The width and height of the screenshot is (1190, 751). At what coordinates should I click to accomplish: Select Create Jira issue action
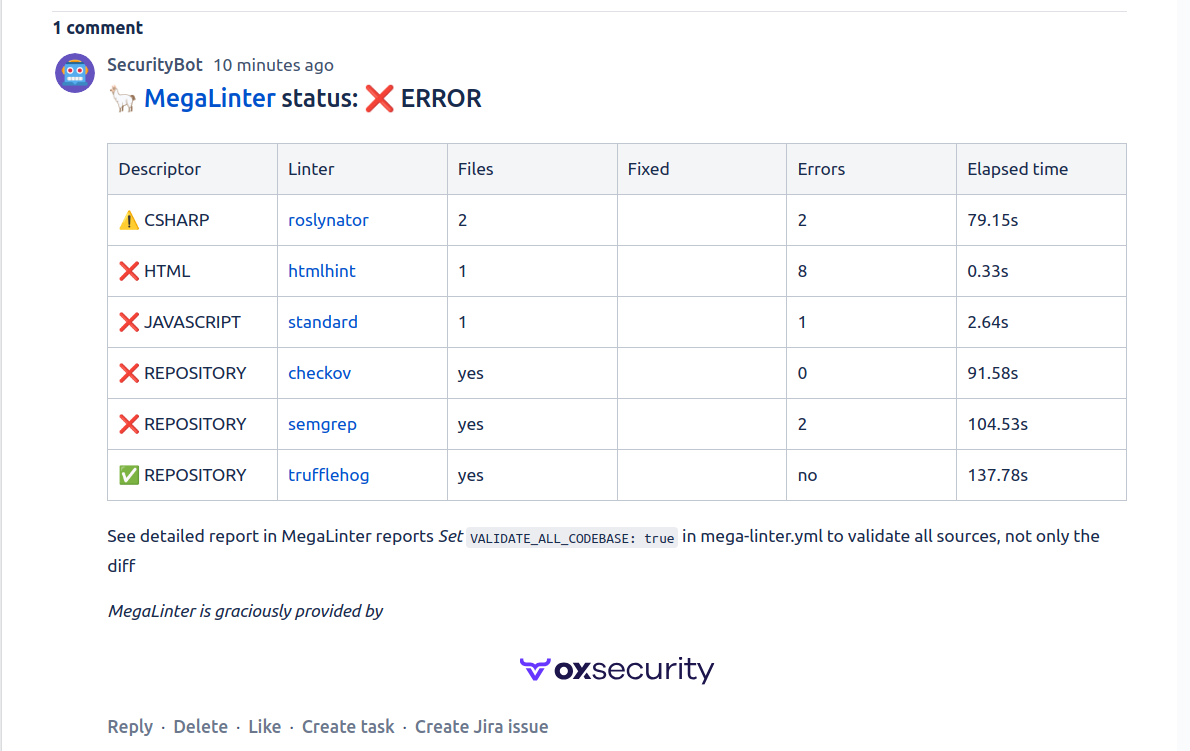click(481, 727)
